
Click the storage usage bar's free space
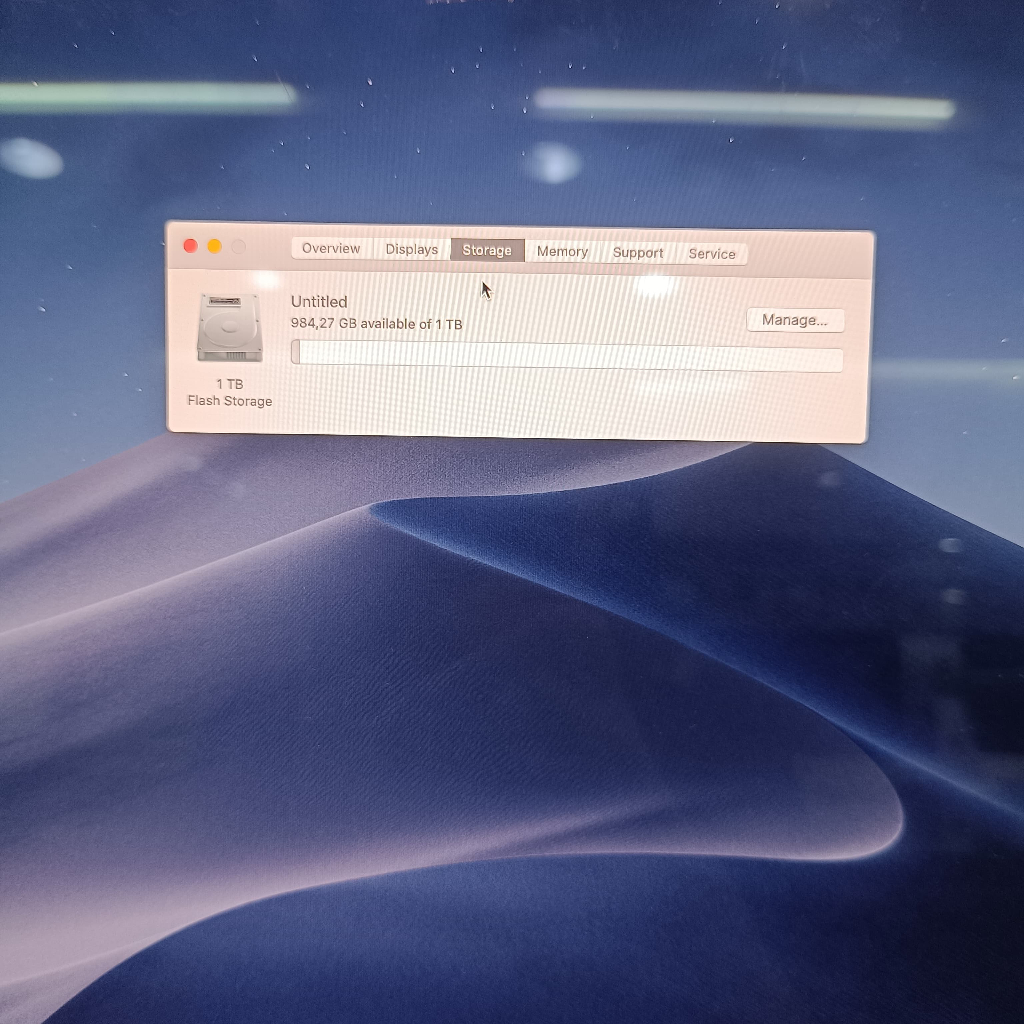(x=570, y=357)
